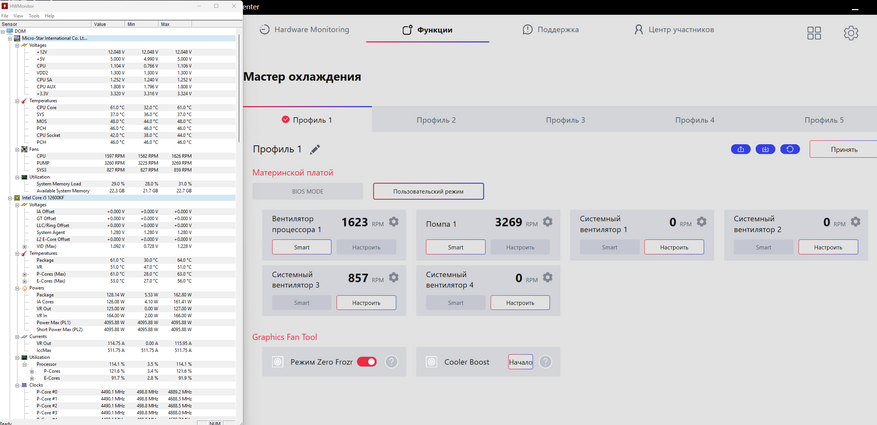
Task: Open the Tools menu in HWMonitor
Action: tap(34, 16)
